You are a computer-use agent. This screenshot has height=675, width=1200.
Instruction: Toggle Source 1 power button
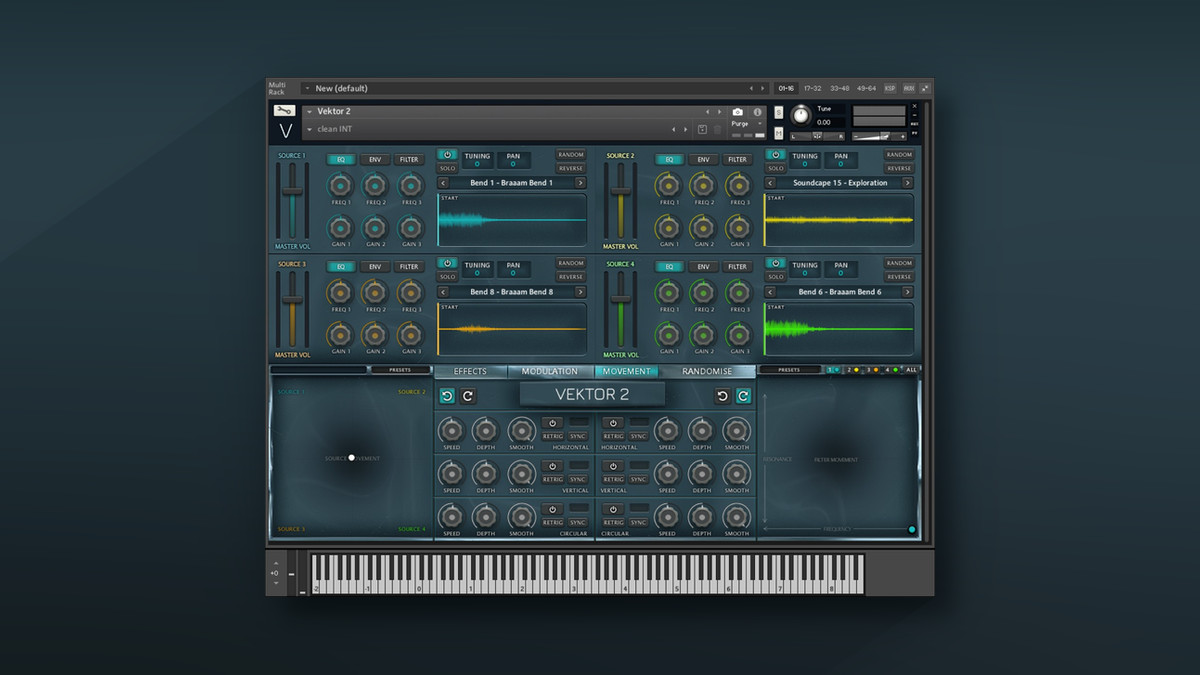[447, 155]
